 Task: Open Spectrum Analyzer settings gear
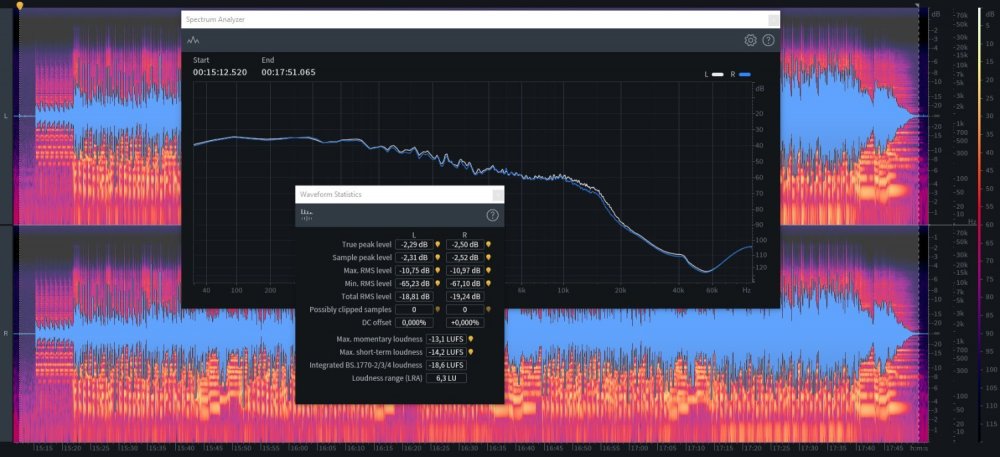click(x=750, y=40)
